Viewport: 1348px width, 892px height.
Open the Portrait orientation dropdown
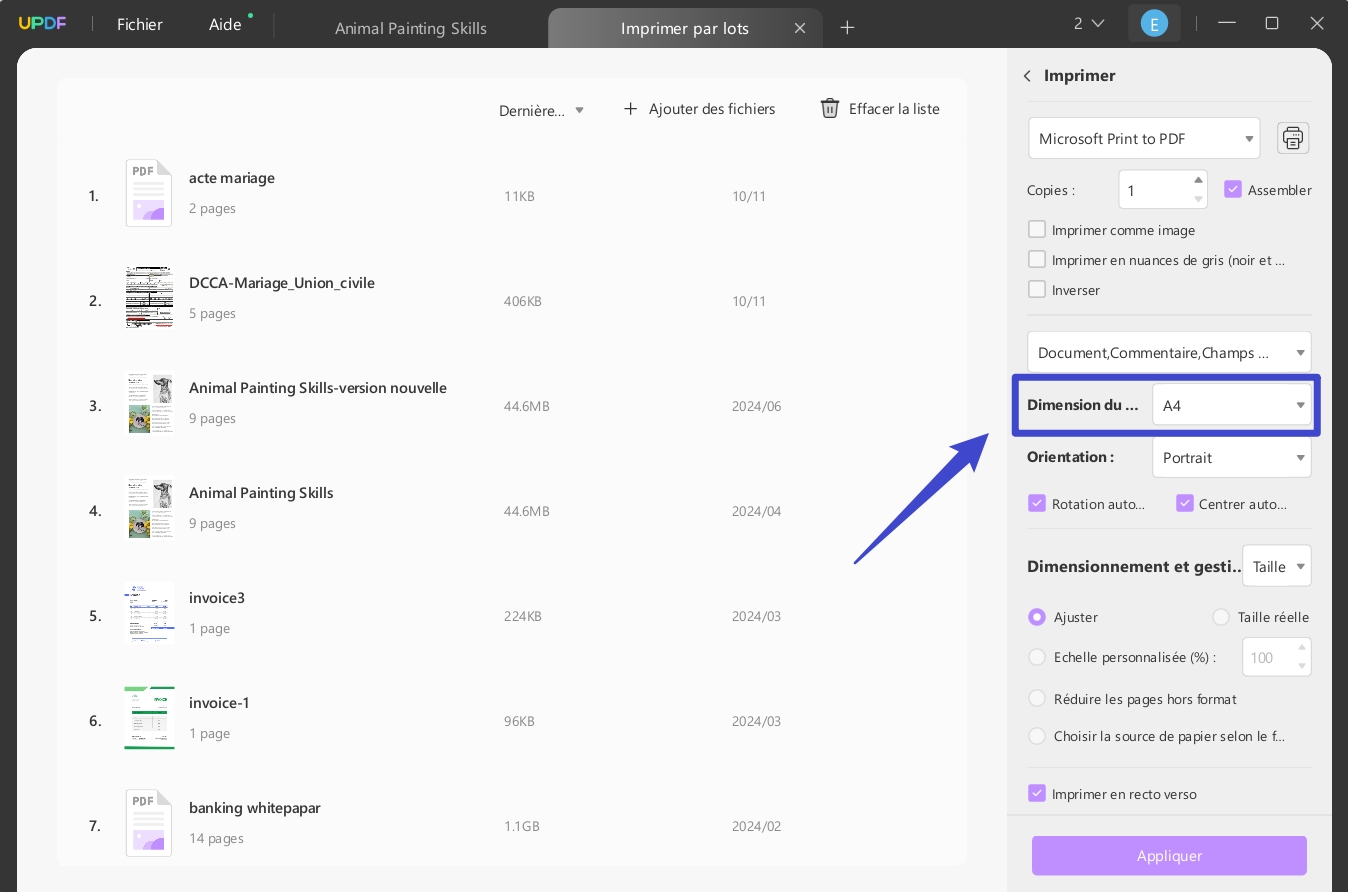tap(1232, 457)
